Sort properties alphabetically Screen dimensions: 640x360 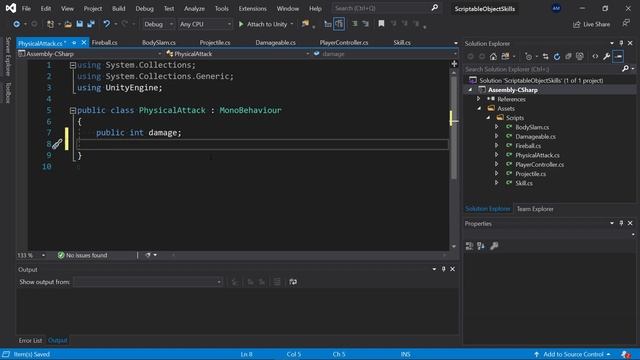click(x=481, y=246)
